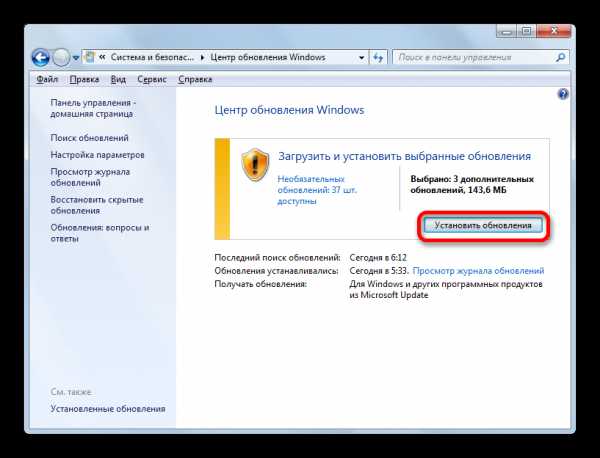Open the address bar history dropdown
Viewport: 600px width, 458px height.
coord(362,58)
